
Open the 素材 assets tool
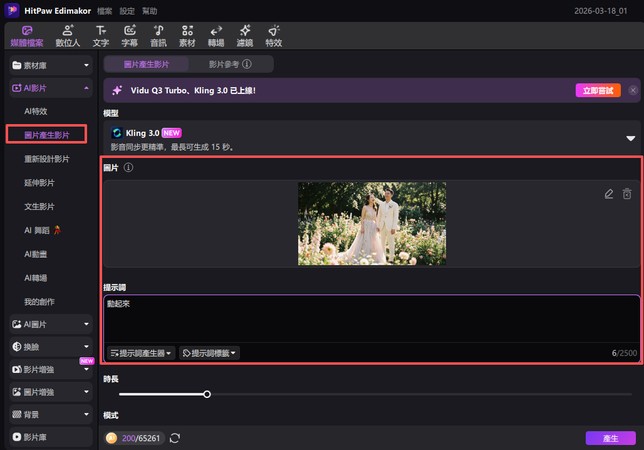187,36
